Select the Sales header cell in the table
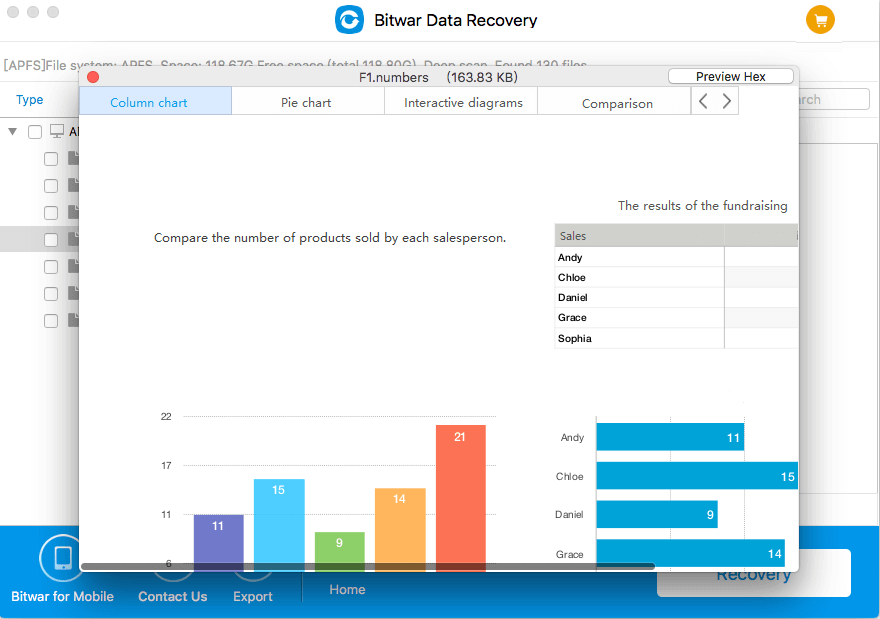The image size is (880, 619). (639, 236)
